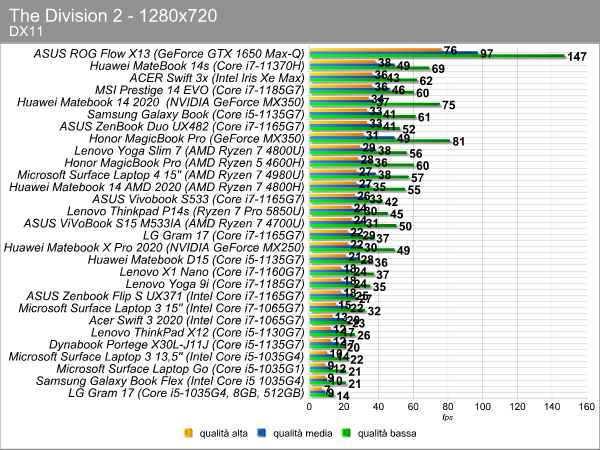Image resolution: width=600 pixels, height=450 pixels.
Task: Click the green 147 fps bar for ASUS ROG
Action: coord(437,56)
